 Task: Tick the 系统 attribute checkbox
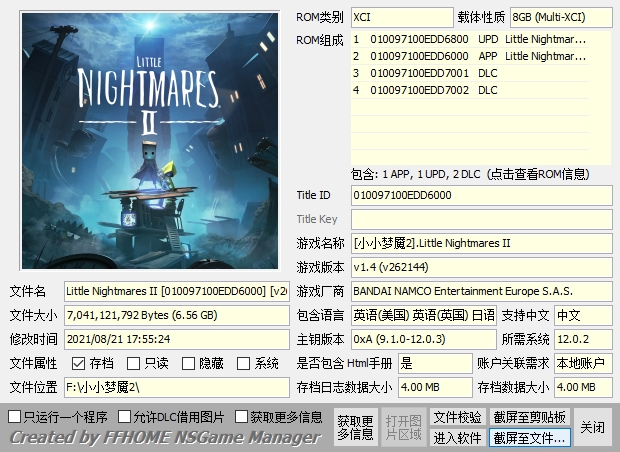pos(243,364)
